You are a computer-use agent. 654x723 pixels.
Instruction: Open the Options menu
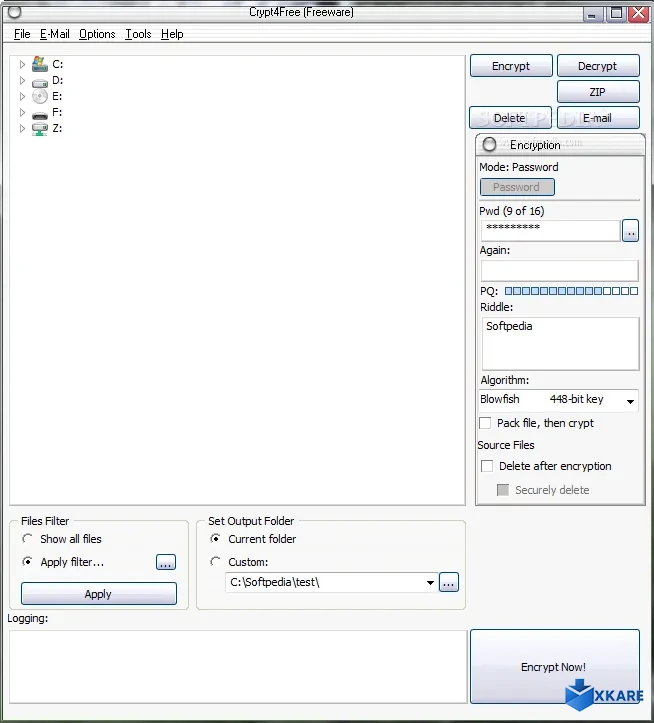97,34
